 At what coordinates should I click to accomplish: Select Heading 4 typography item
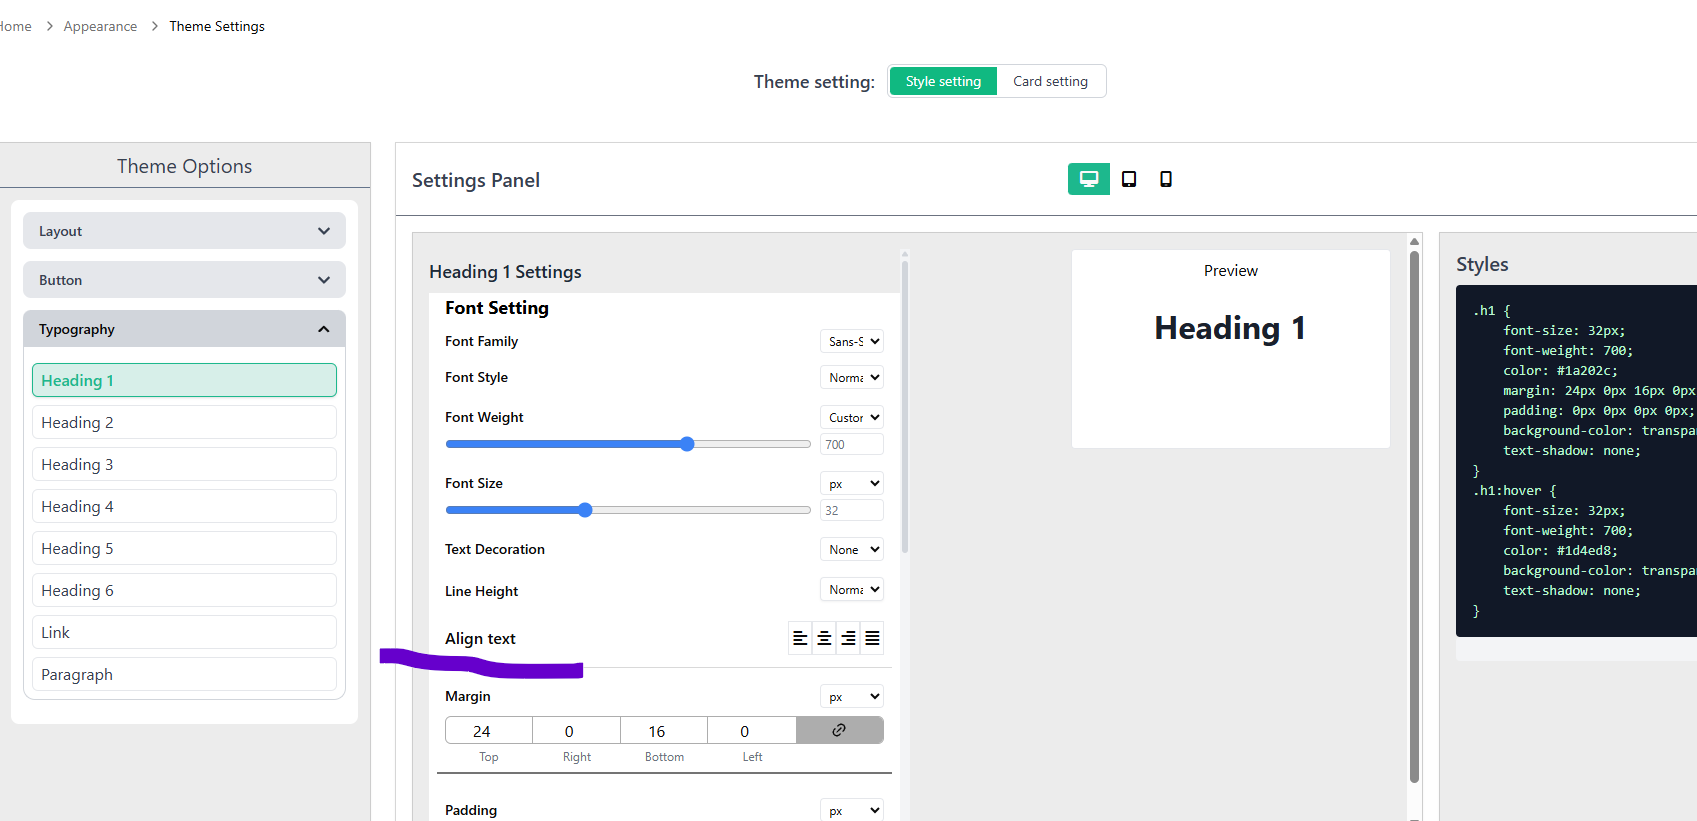coord(184,506)
